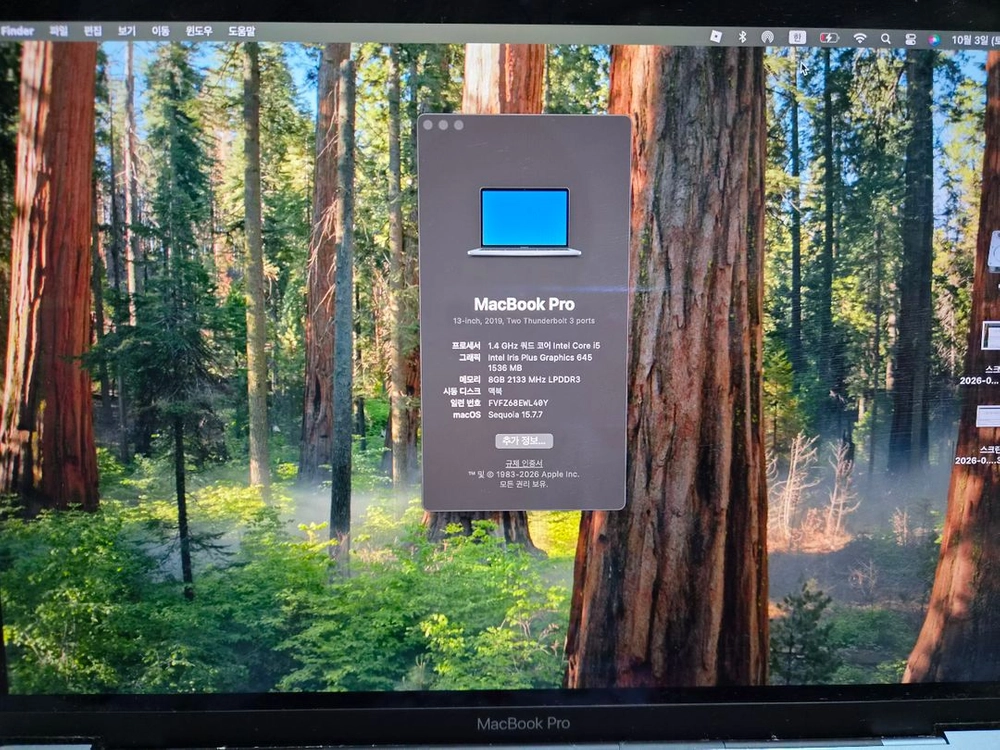Open the 편집 (Edit) menu
The image size is (1000, 750).
point(92,30)
